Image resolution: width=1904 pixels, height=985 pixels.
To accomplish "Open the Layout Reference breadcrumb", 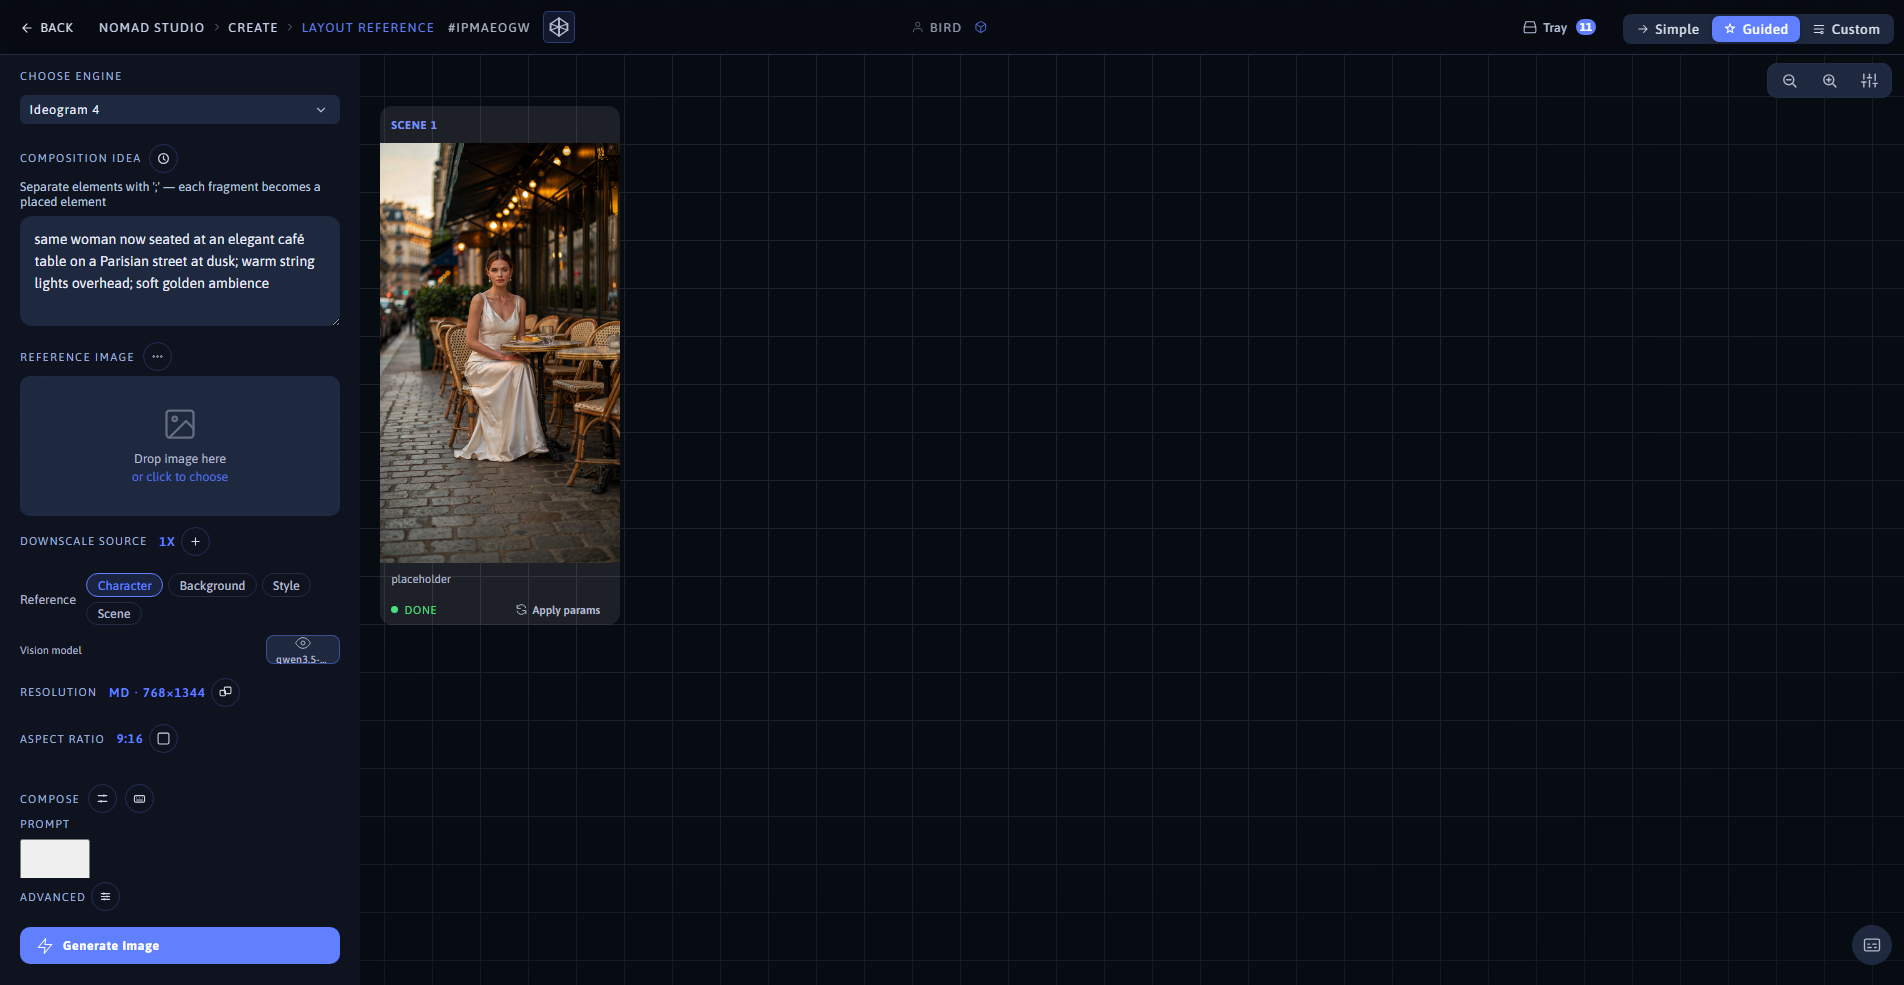I will tap(368, 28).
